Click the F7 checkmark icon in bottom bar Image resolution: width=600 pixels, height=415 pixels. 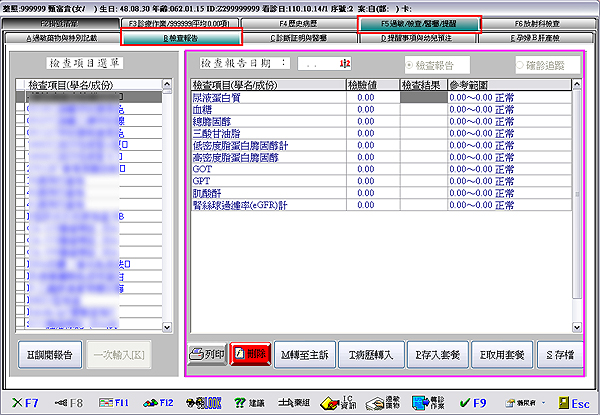[25, 402]
